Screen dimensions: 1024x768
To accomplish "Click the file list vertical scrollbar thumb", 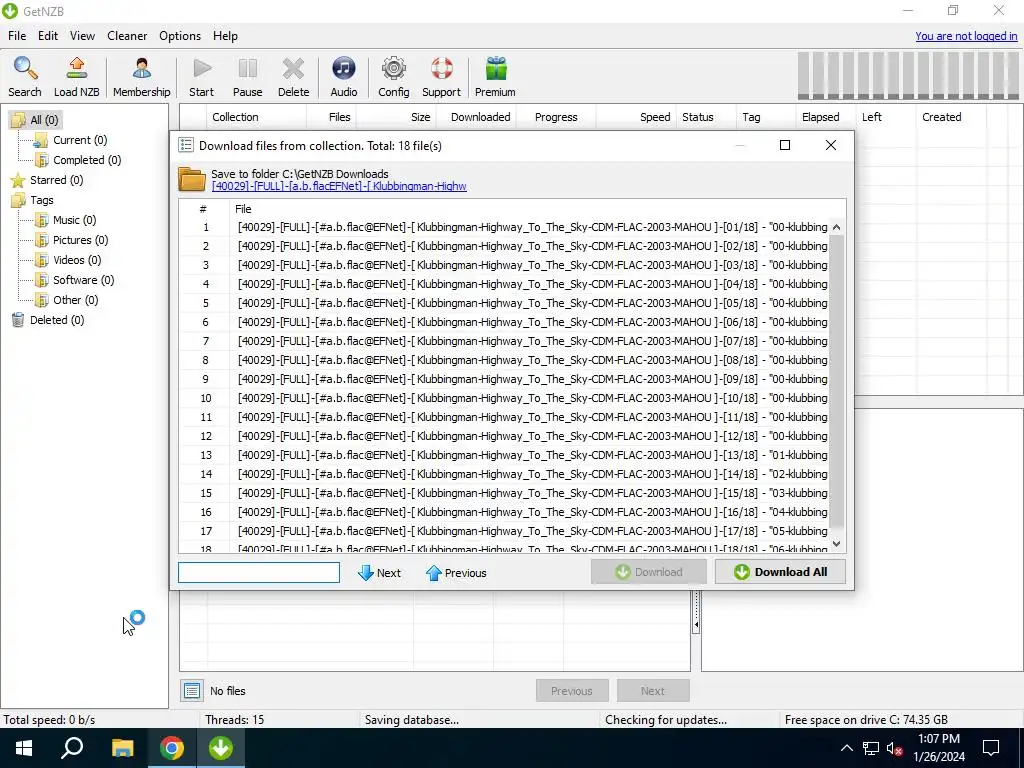I will (837, 382).
